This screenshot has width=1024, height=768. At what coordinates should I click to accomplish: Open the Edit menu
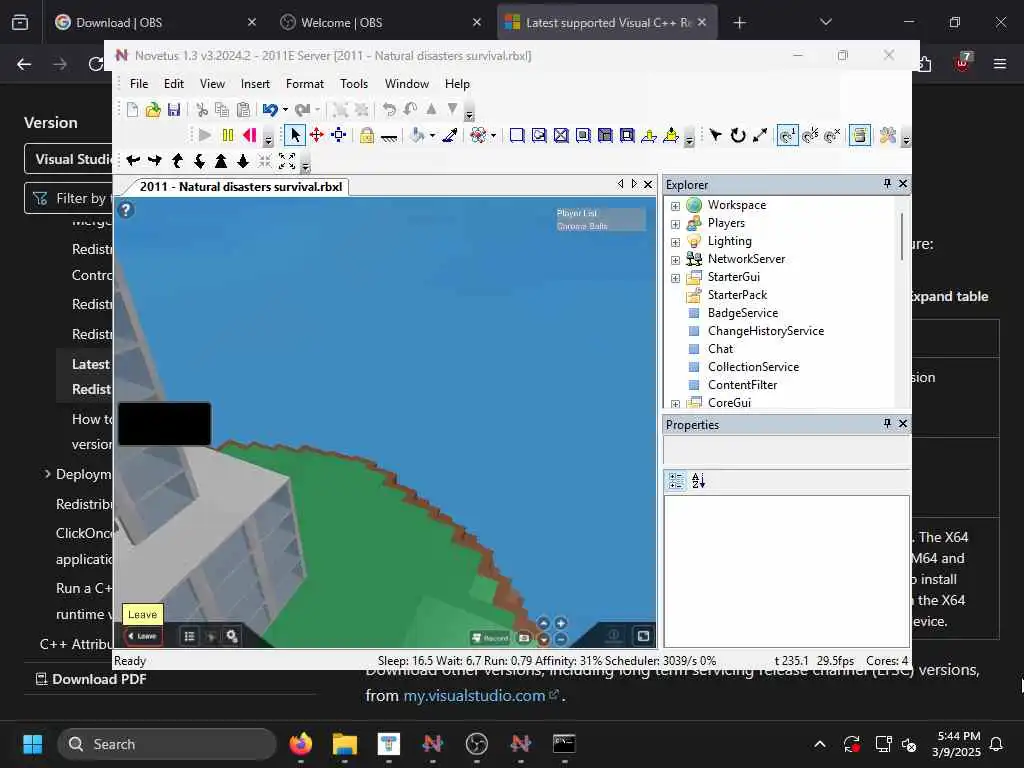pyautogui.click(x=174, y=84)
